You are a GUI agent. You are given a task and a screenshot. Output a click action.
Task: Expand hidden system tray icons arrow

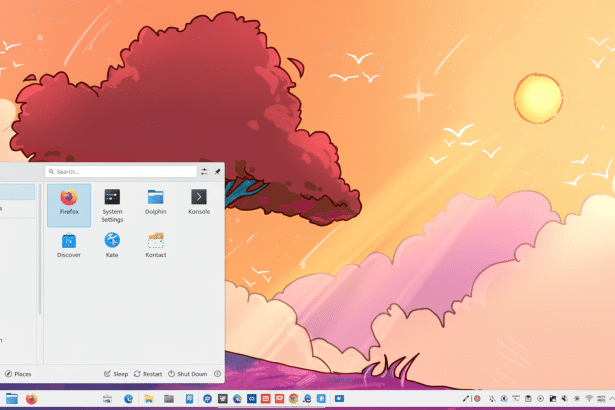point(611,399)
